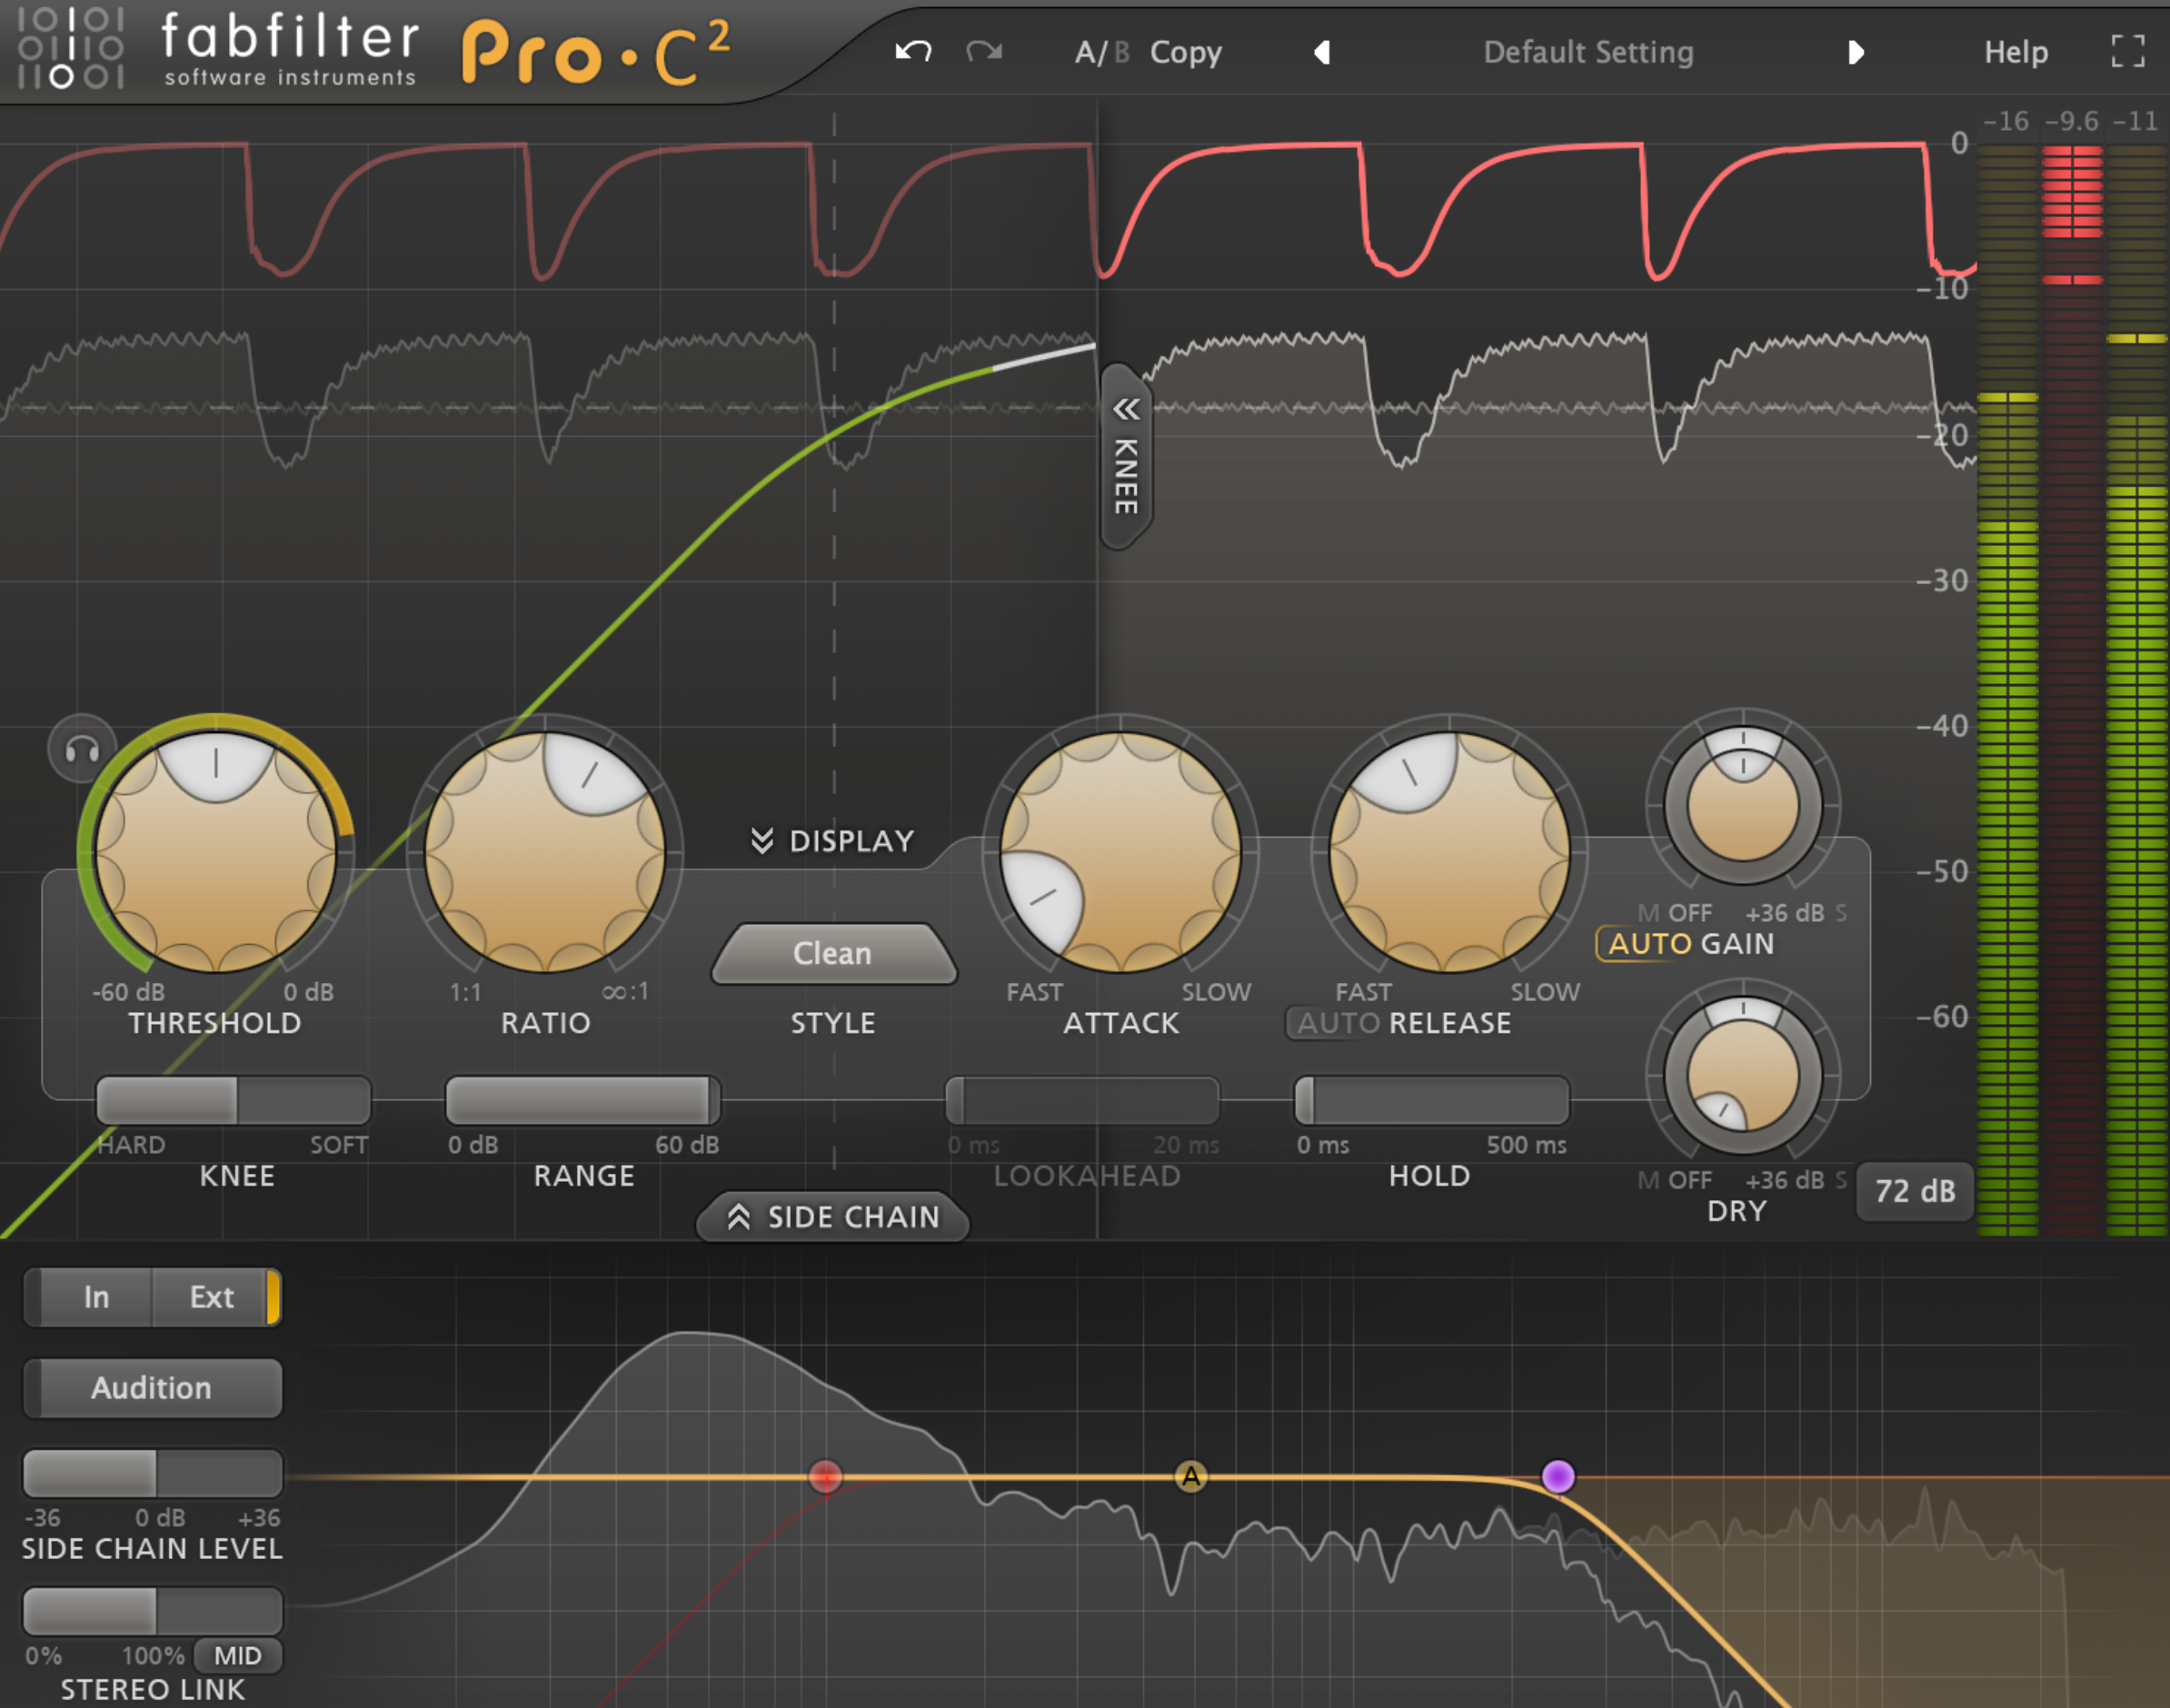Screen dimensions: 2170x1708
Task: Click the Release knob
Action: point(1449,852)
